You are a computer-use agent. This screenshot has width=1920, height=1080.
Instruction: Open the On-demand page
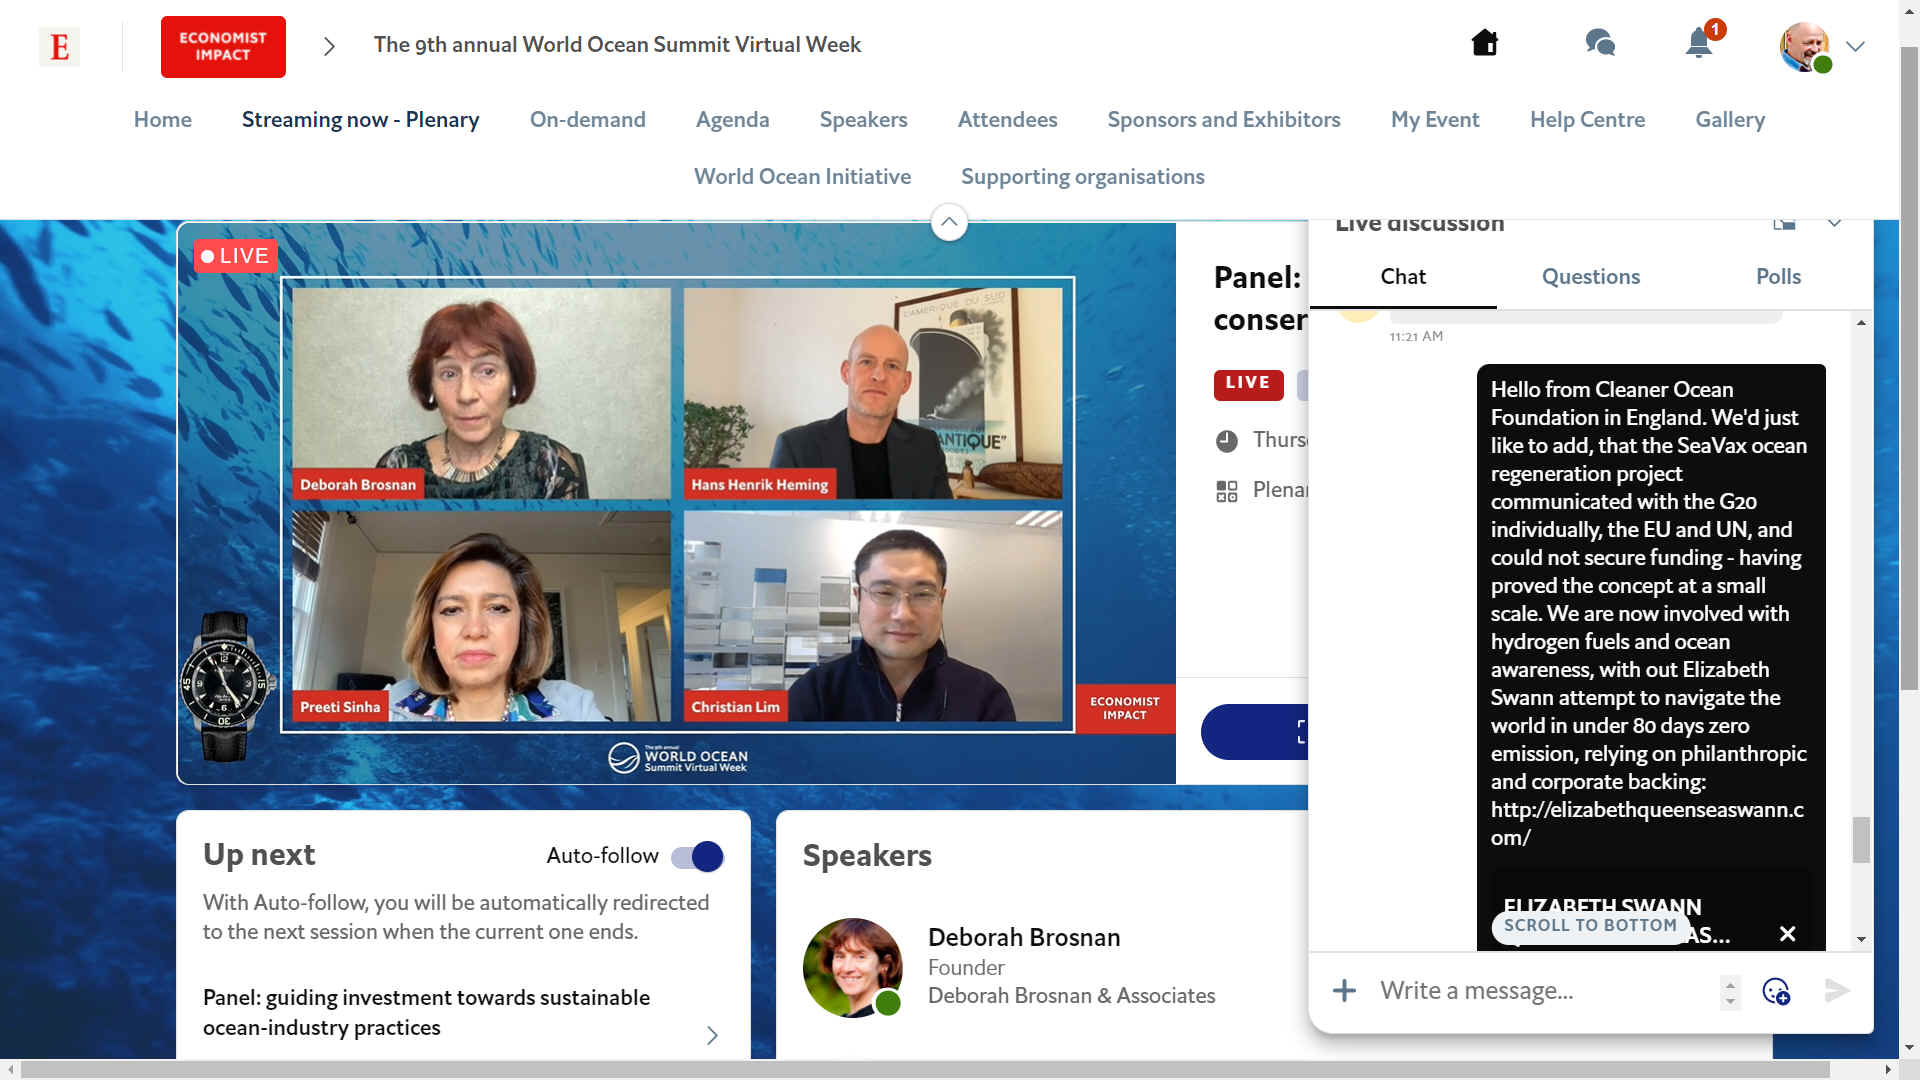(588, 119)
